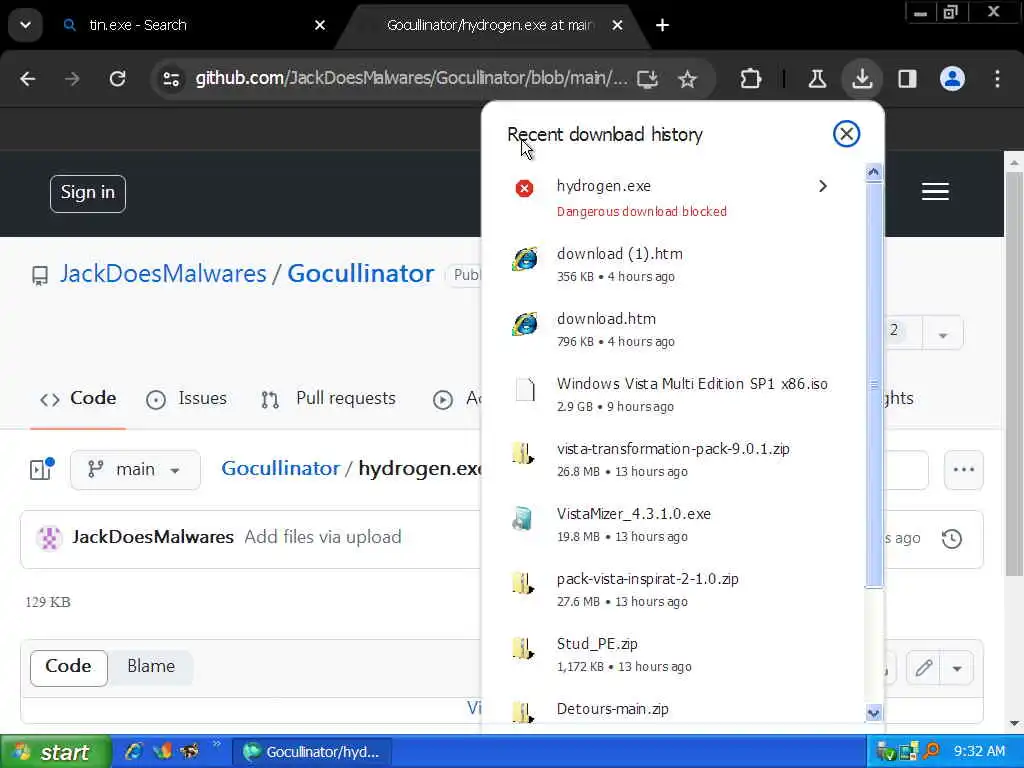Open the three-dot more file actions button
This screenshot has height=768, width=1024.
click(x=963, y=470)
